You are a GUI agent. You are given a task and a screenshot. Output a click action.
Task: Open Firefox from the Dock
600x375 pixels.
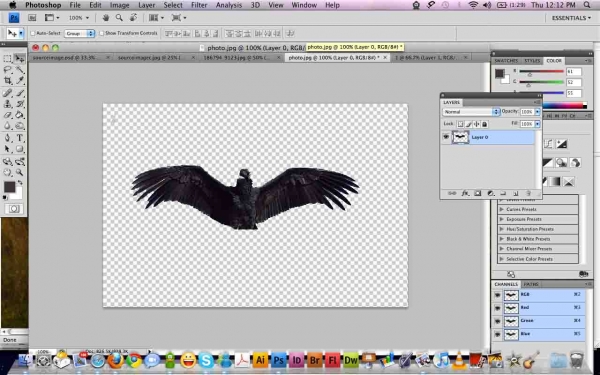[x=116, y=360]
